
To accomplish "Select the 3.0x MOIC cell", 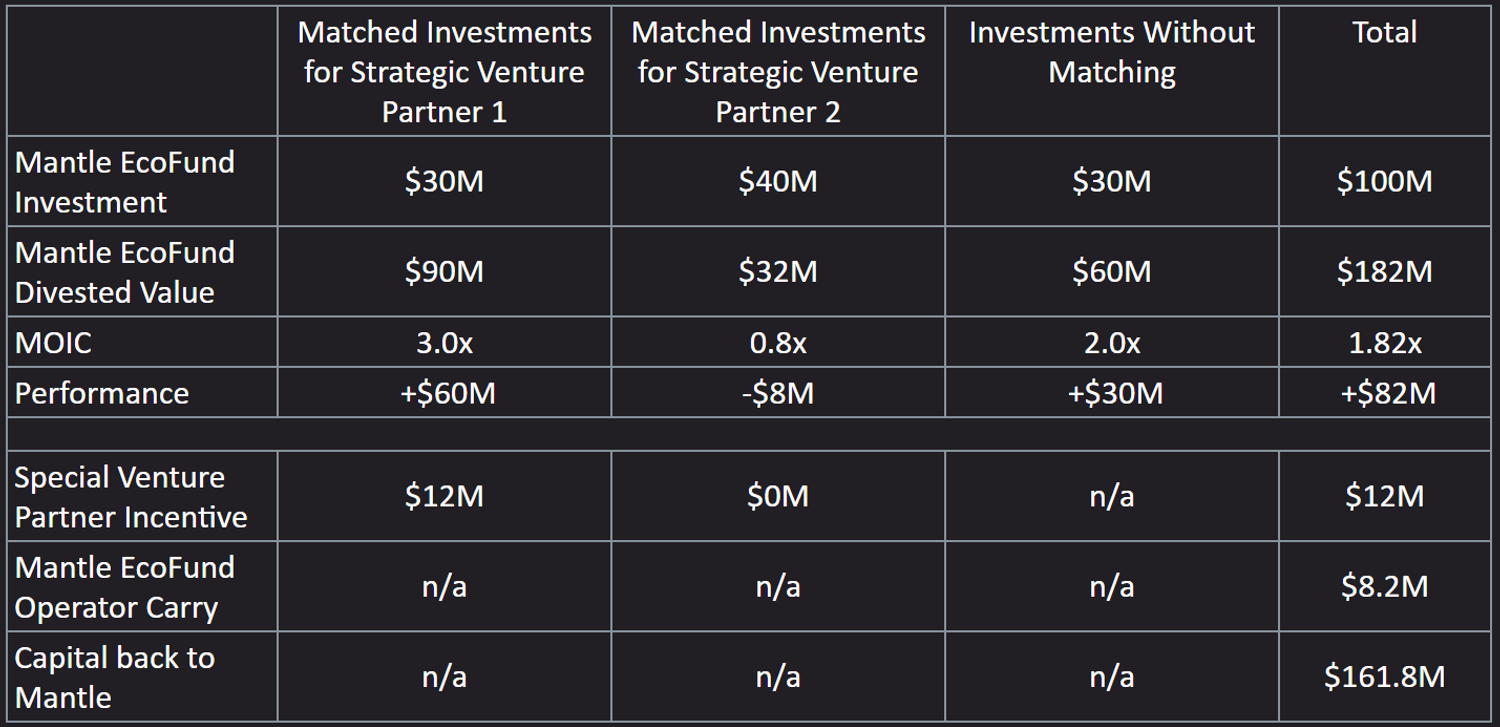I will click(x=444, y=343).
